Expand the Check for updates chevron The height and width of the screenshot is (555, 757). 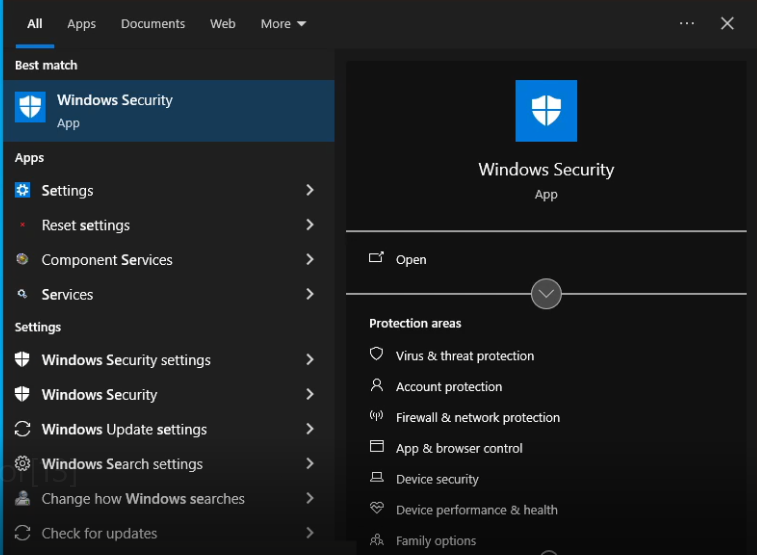310,533
